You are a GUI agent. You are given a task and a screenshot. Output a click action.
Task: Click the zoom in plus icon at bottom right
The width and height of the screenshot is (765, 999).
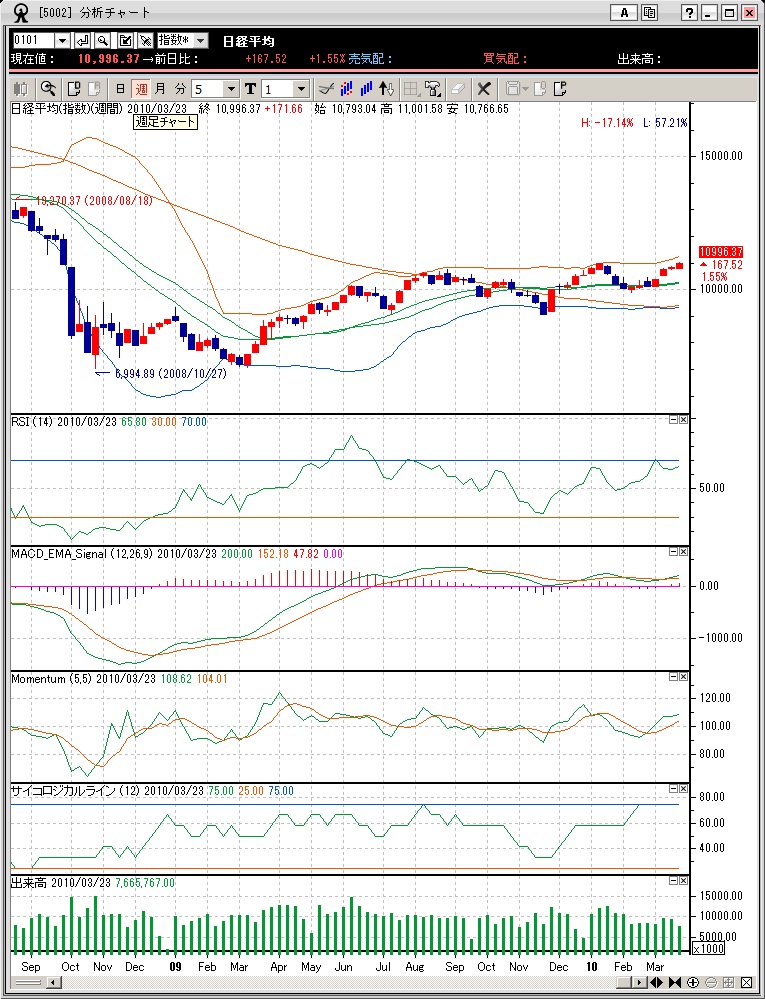[x=693, y=983]
